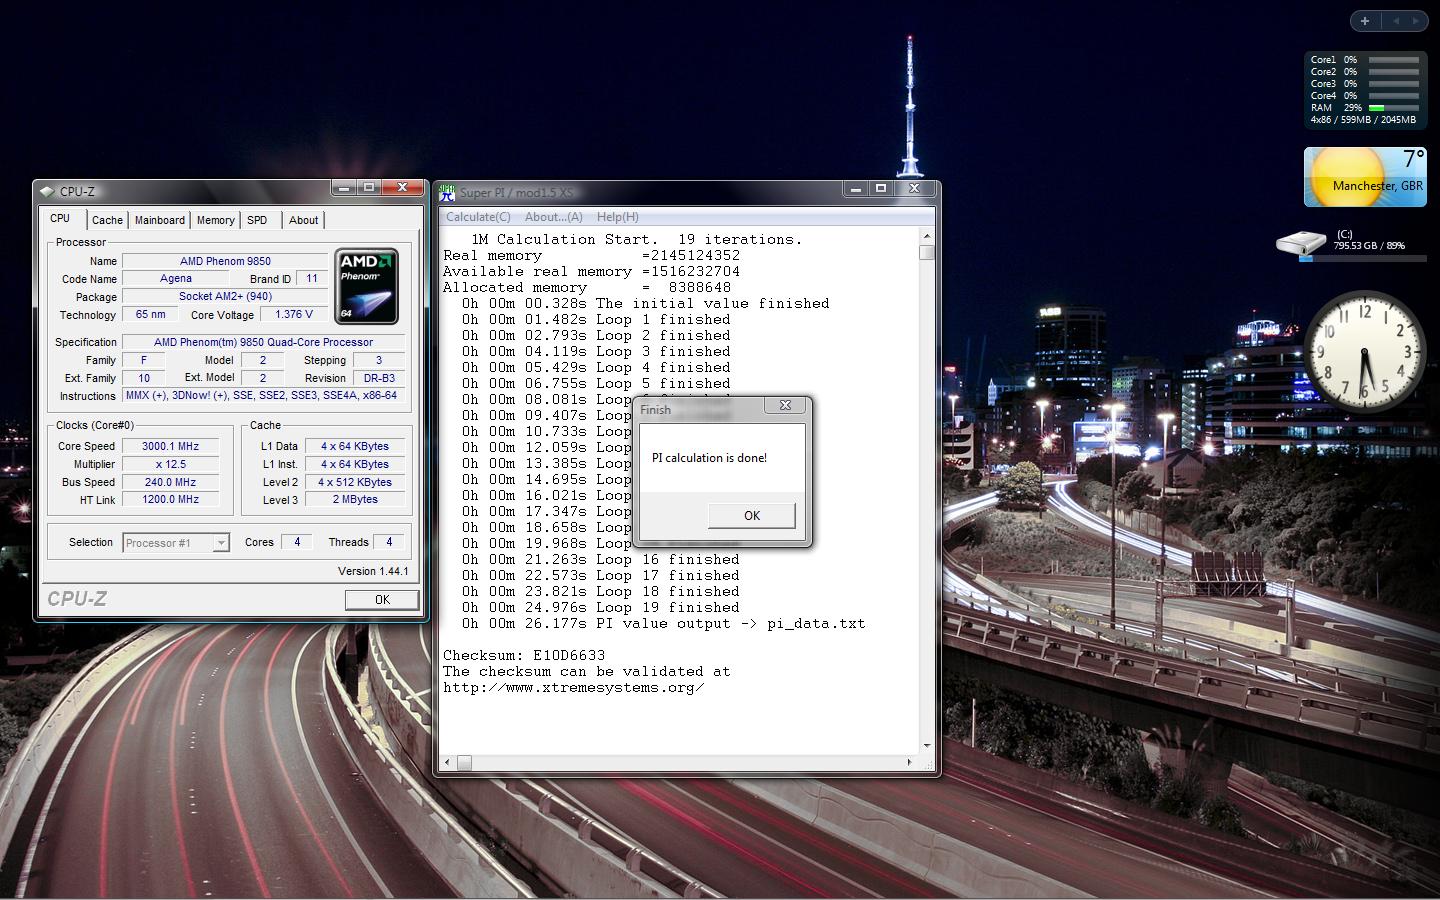The image size is (1440, 900).
Task: Close the Finish dialog with the X
Action: pyautogui.click(x=785, y=406)
